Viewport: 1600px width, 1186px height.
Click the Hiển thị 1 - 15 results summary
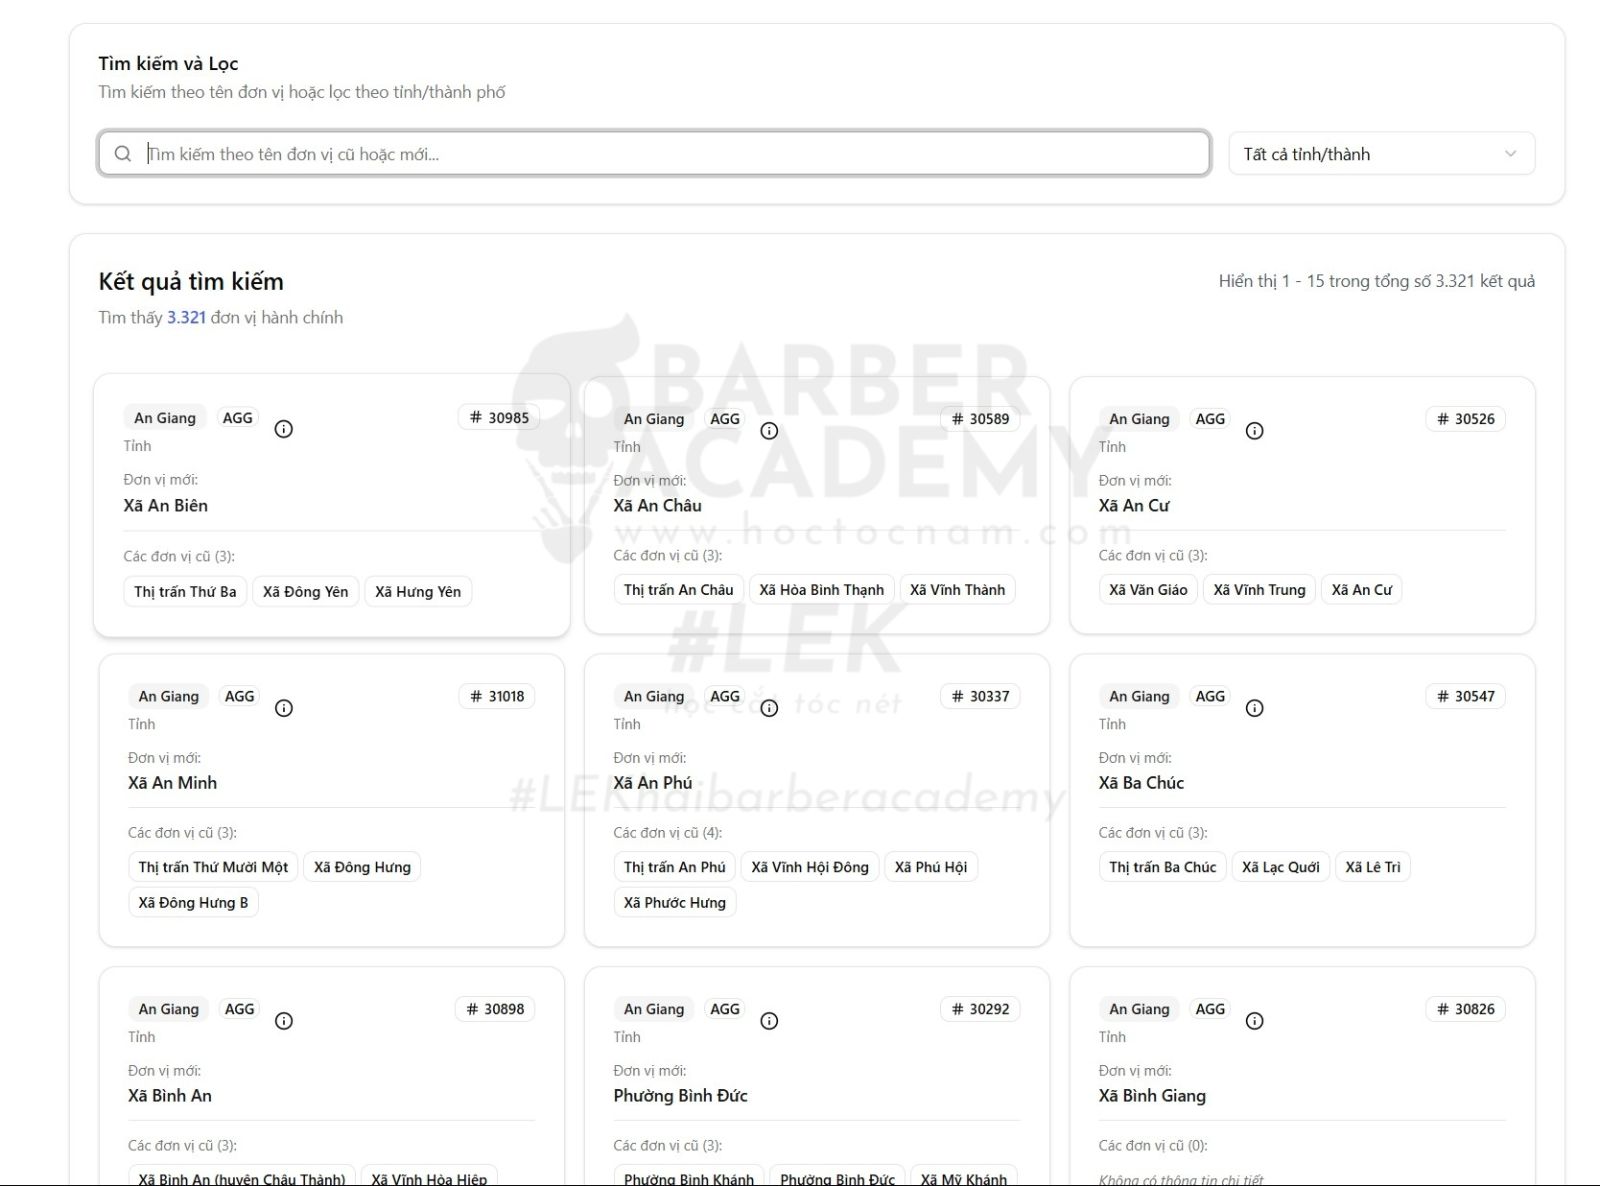pyautogui.click(x=1376, y=281)
